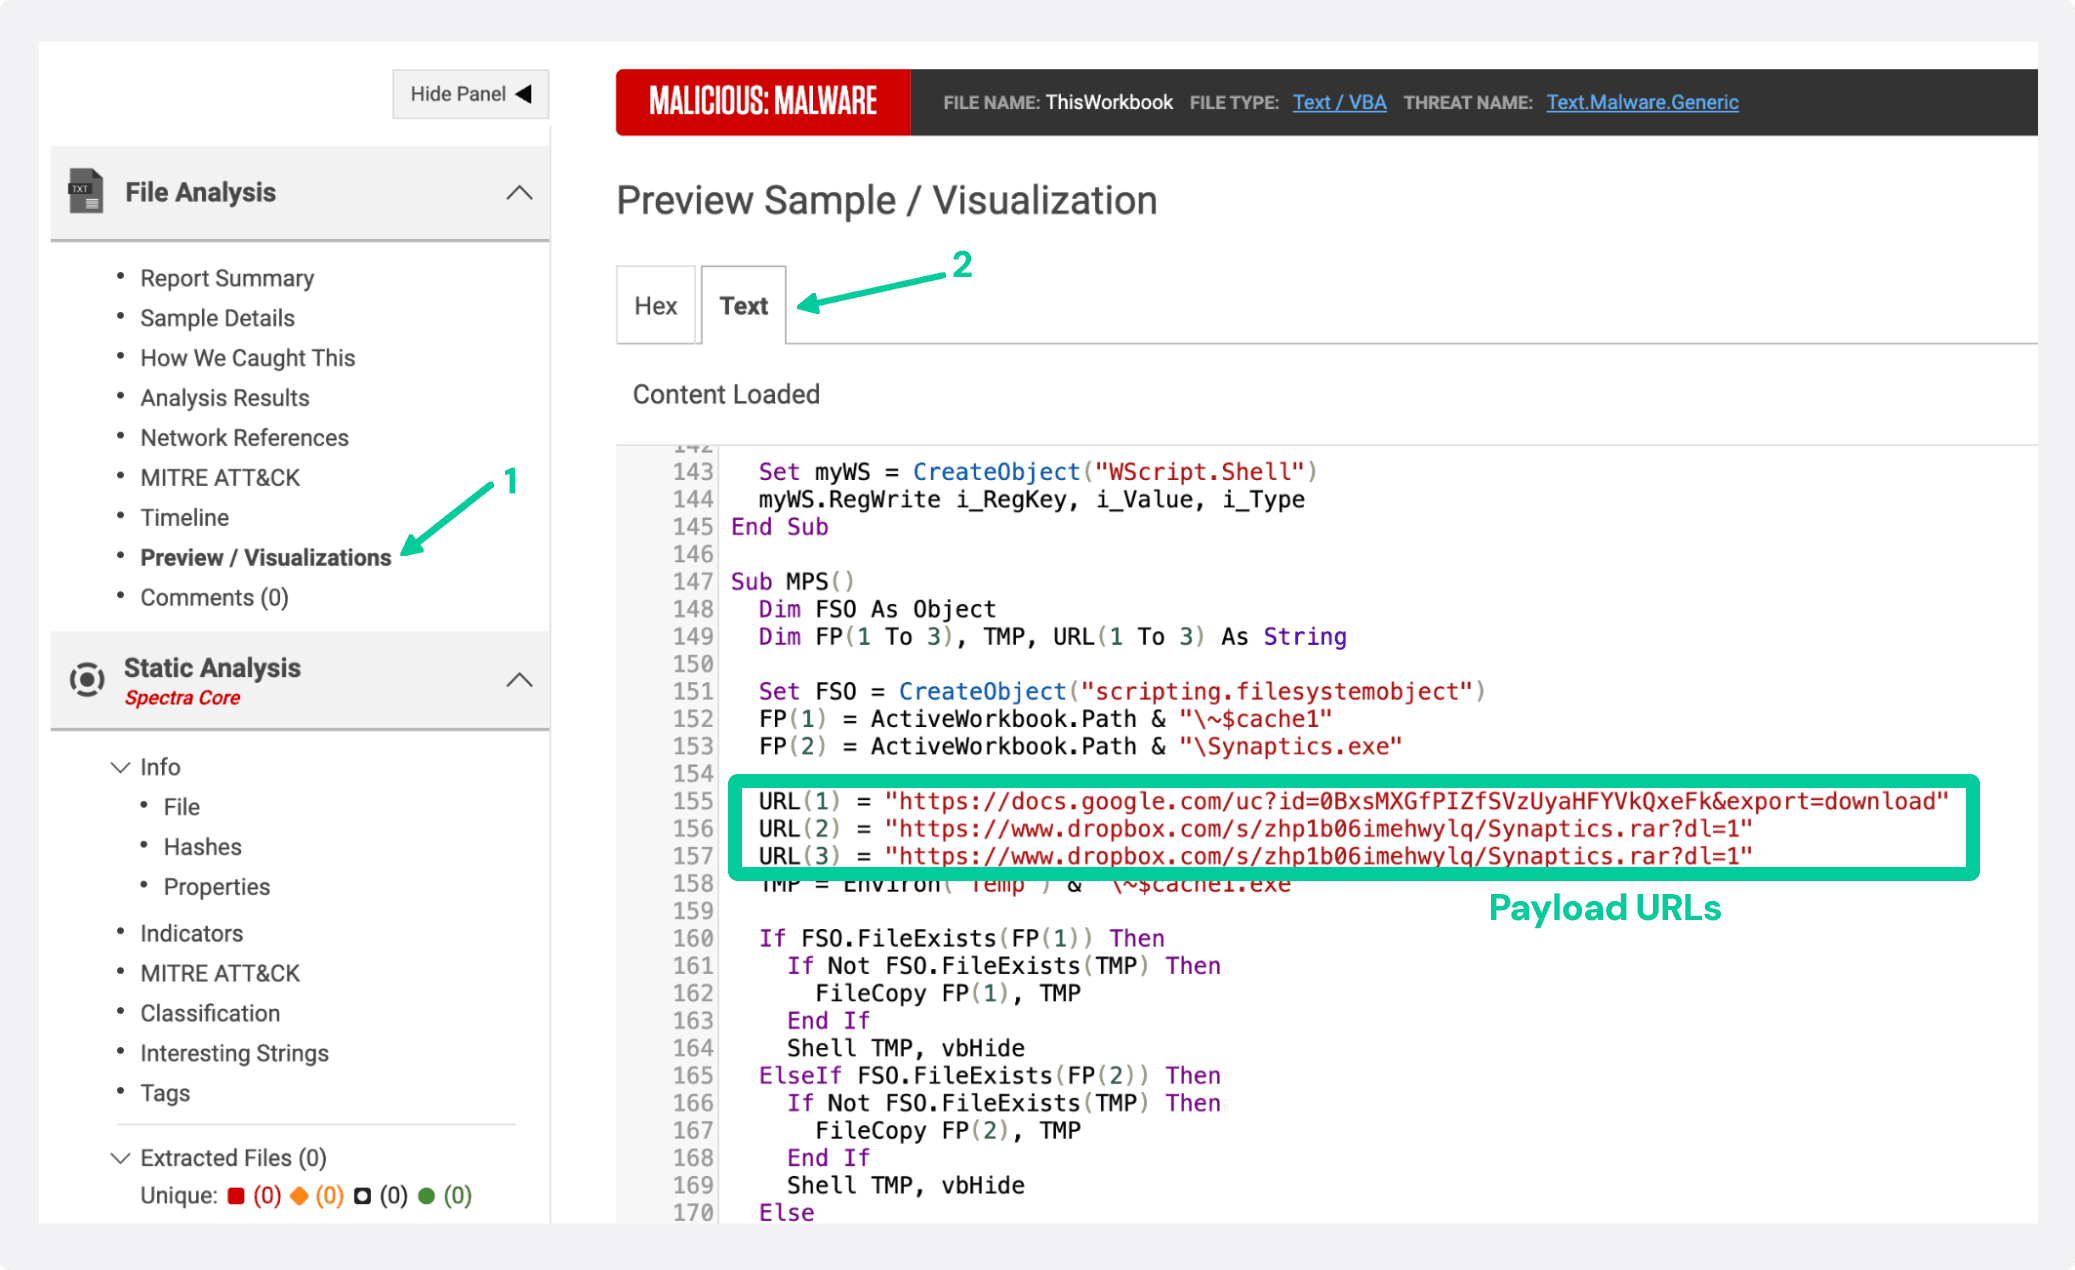Select the Text tab
2075x1270 pixels.
743,305
